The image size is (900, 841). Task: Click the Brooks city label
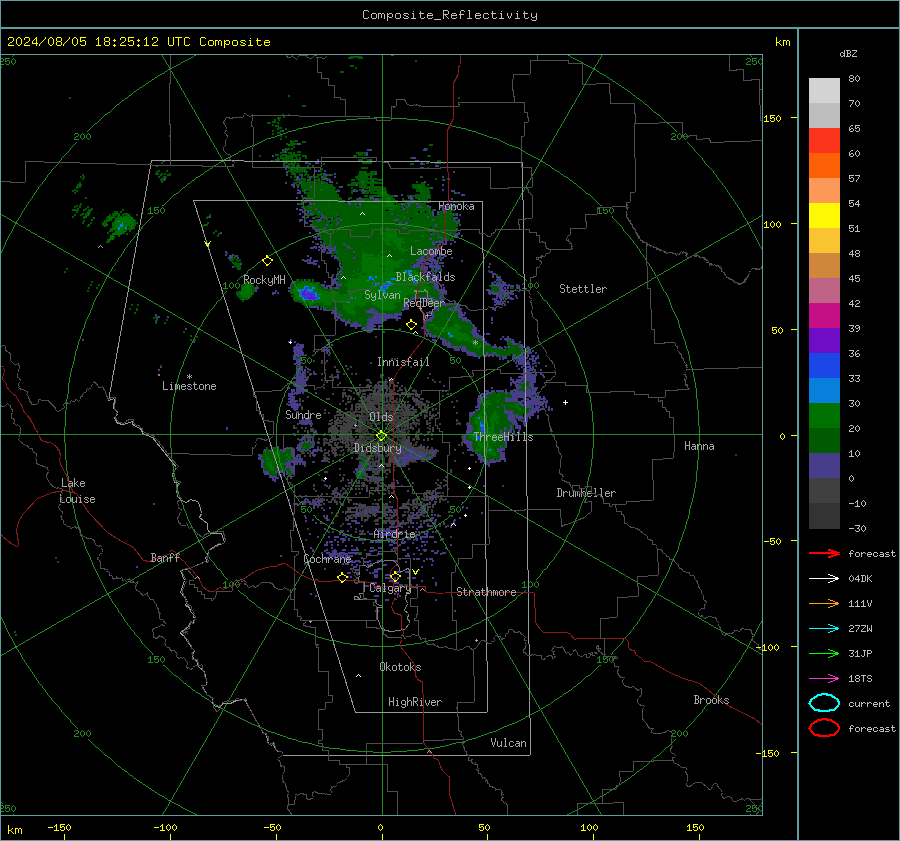pos(711,700)
